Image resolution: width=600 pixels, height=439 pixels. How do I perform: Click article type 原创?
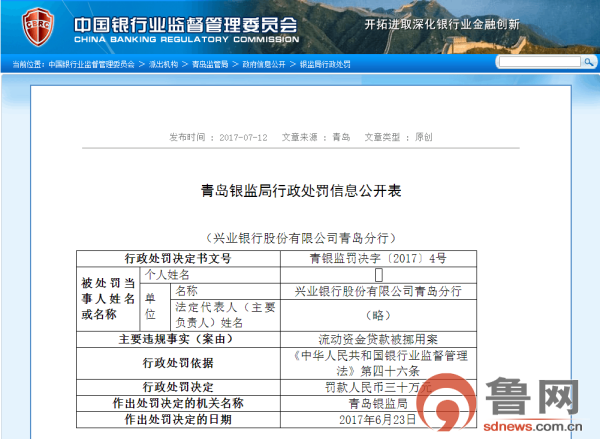coord(424,137)
